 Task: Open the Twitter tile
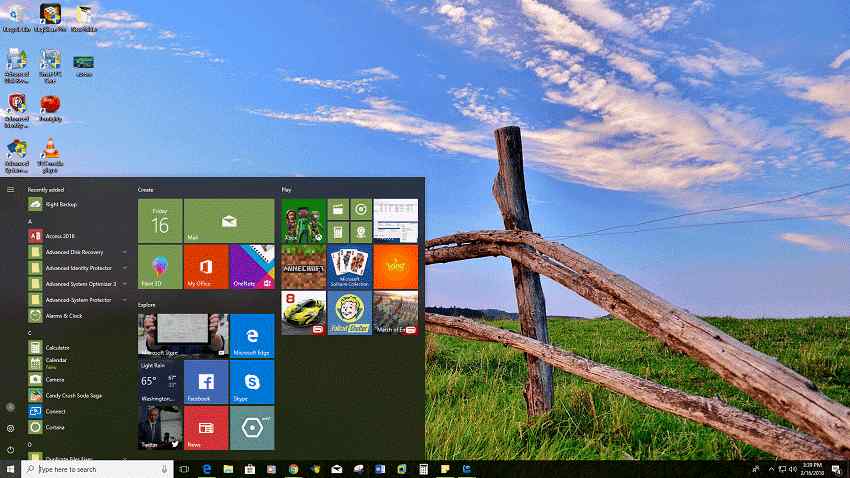coord(160,428)
